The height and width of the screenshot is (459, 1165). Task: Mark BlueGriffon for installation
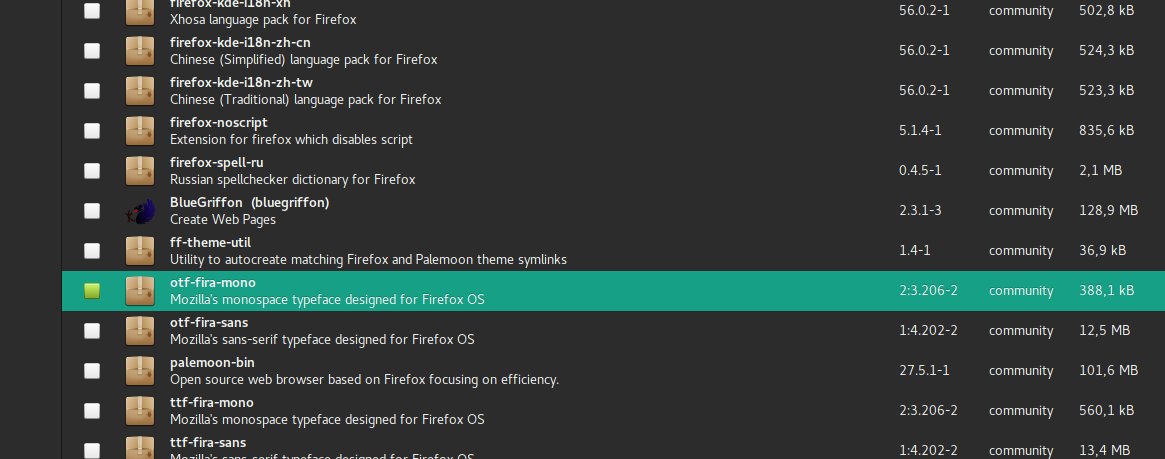click(92, 211)
